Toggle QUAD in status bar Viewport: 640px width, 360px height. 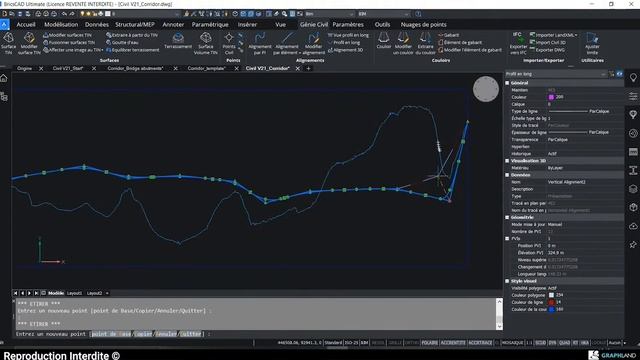coord(564,343)
